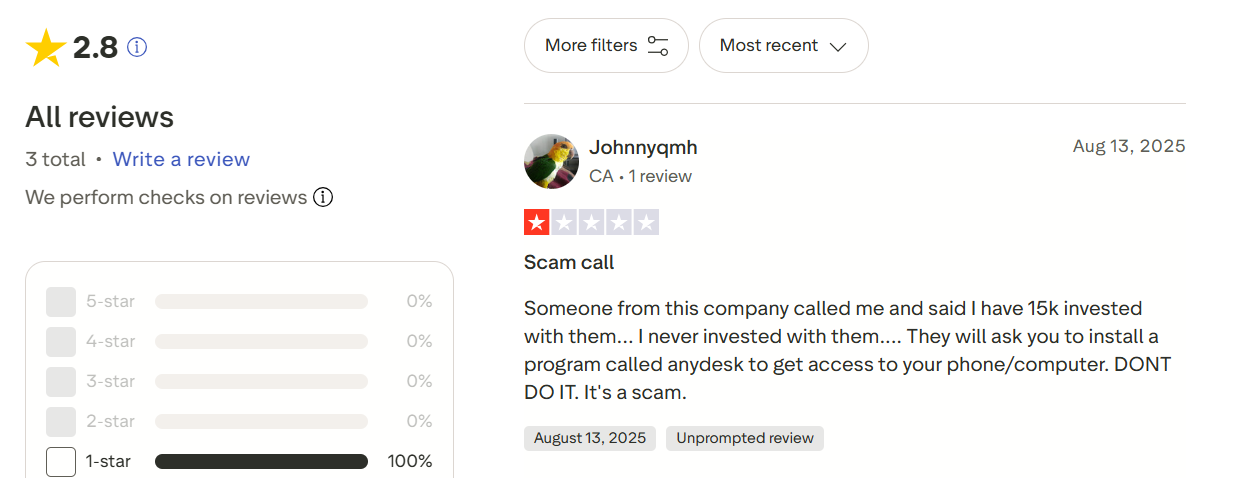The image size is (1237, 478).
Task: Click the filter sliders icon
Action: point(658,46)
